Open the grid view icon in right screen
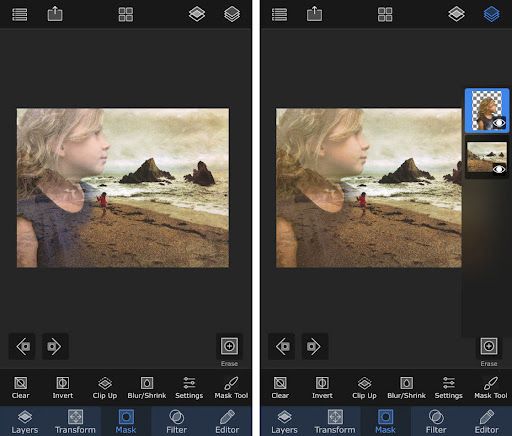 click(385, 14)
